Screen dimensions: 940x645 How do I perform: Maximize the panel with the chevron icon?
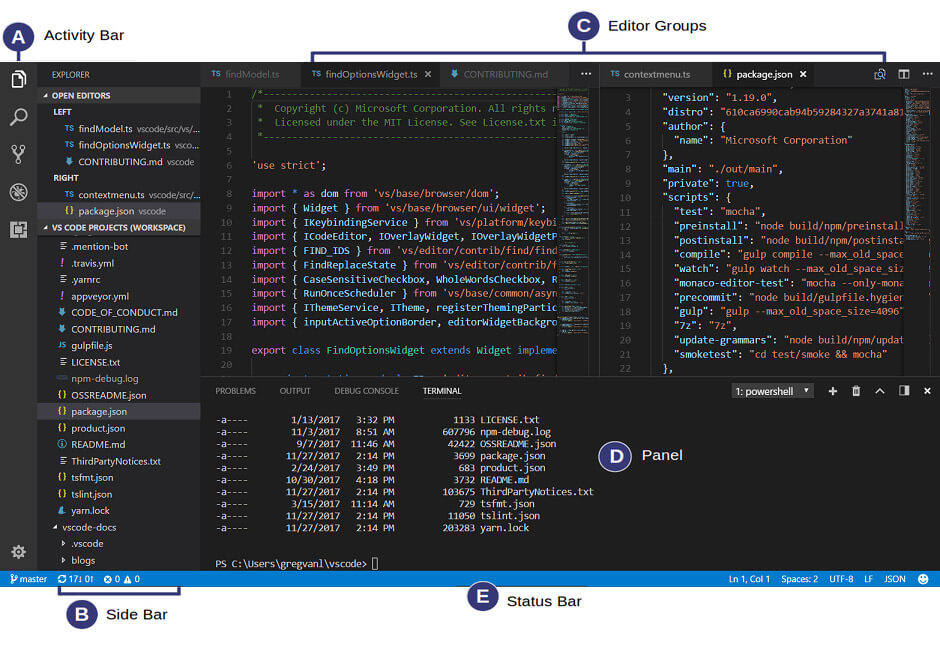(881, 390)
